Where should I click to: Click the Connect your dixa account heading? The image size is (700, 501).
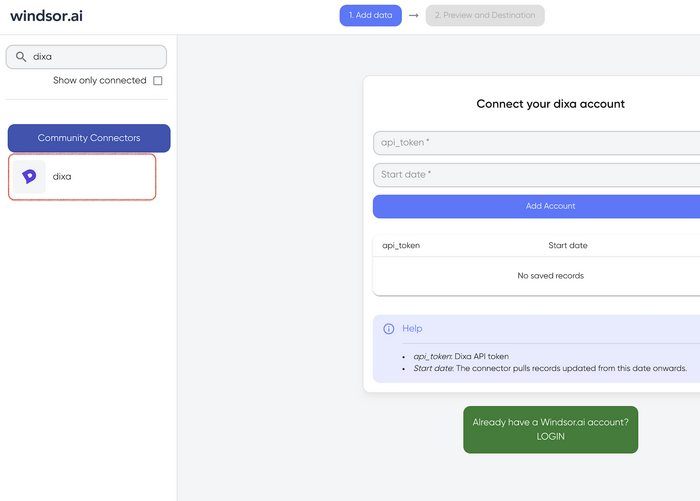pyautogui.click(x=550, y=104)
